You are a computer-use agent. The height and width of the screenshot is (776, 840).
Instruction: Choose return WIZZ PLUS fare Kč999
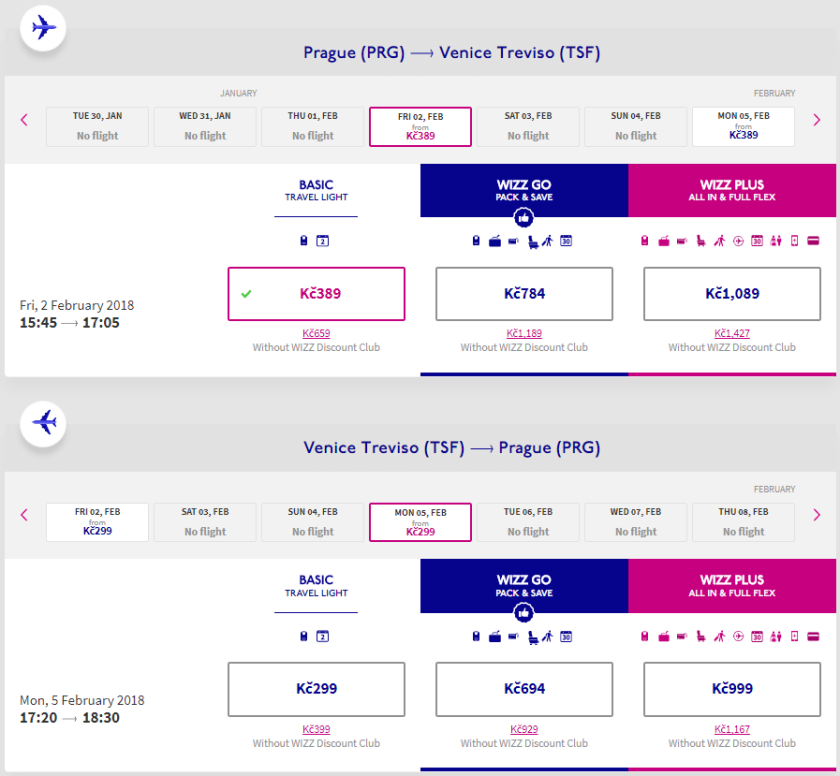click(732, 689)
